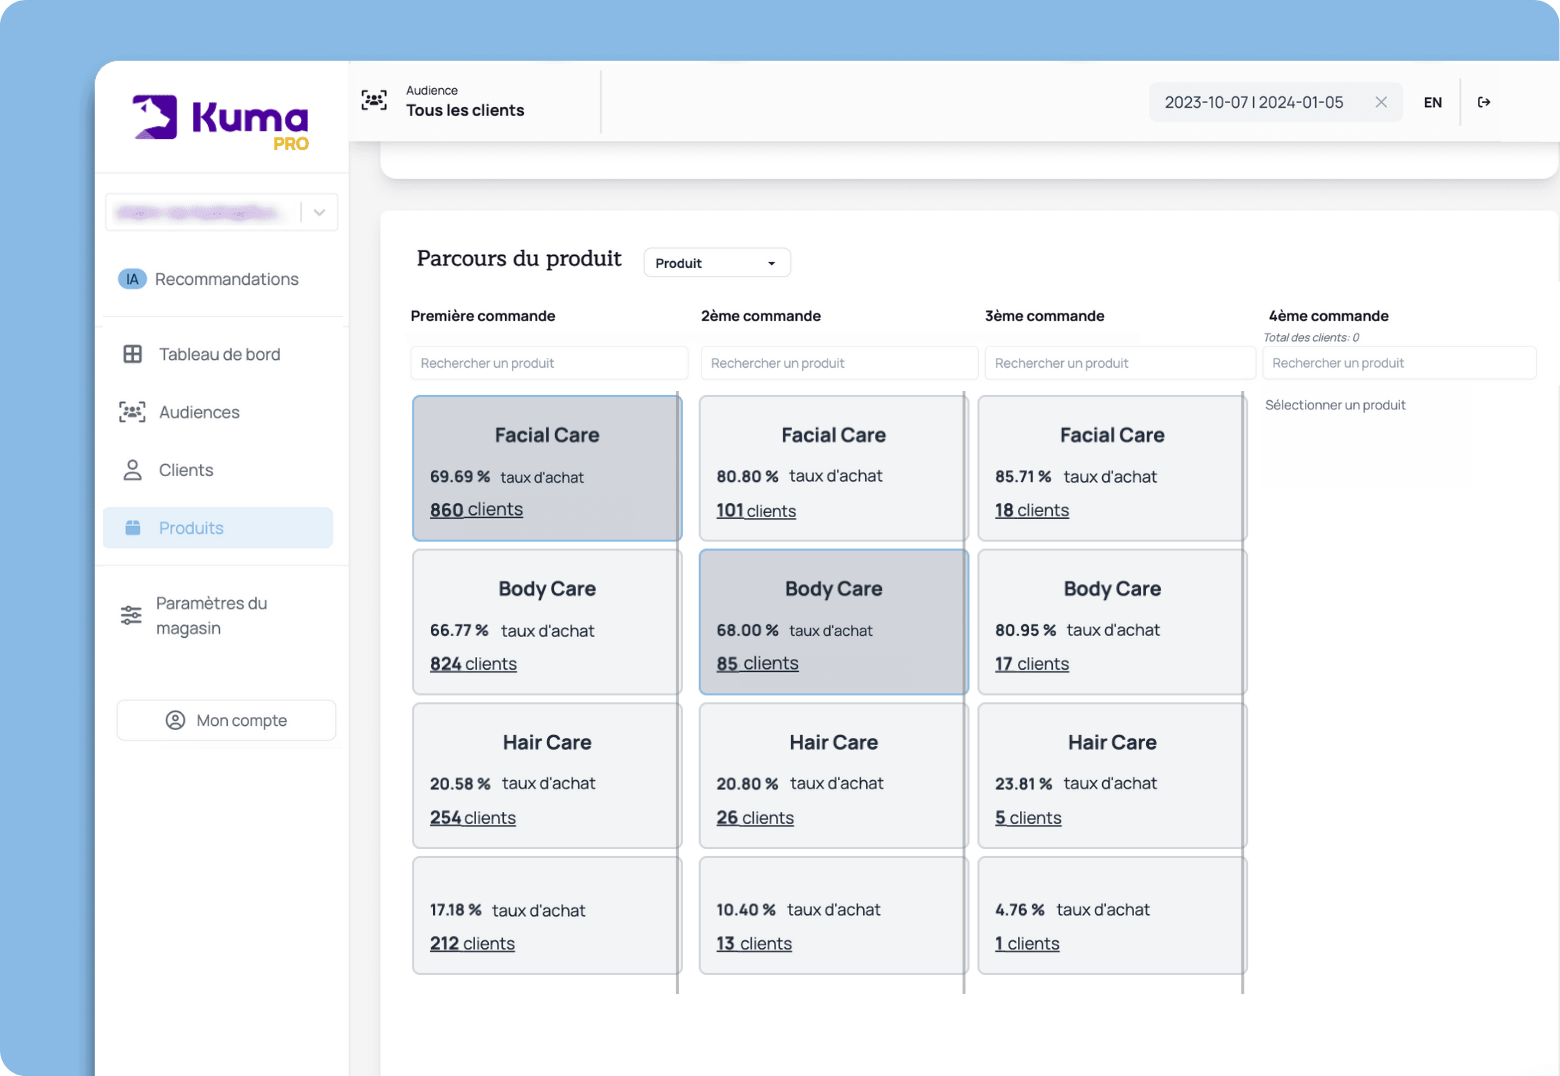1560x1076 pixels.
Task: Select Facial Care card with 85.71 %
Action: coord(1112,468)
